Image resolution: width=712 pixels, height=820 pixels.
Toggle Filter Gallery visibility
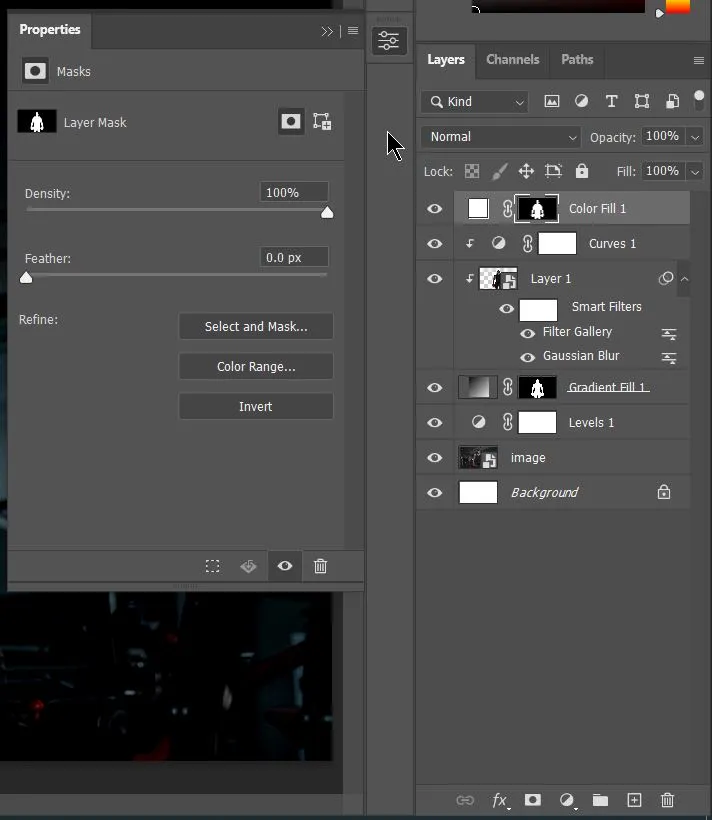(x=527, y=333)
